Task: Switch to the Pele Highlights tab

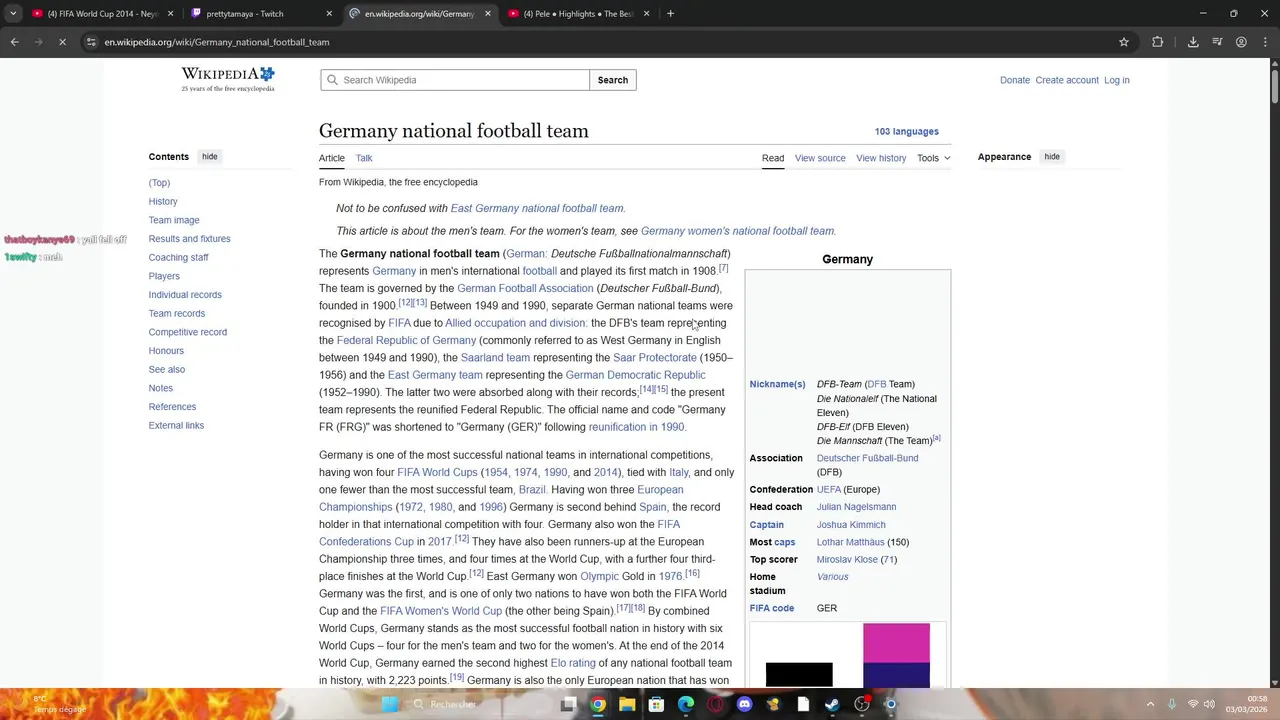Action: pos(578,14)
